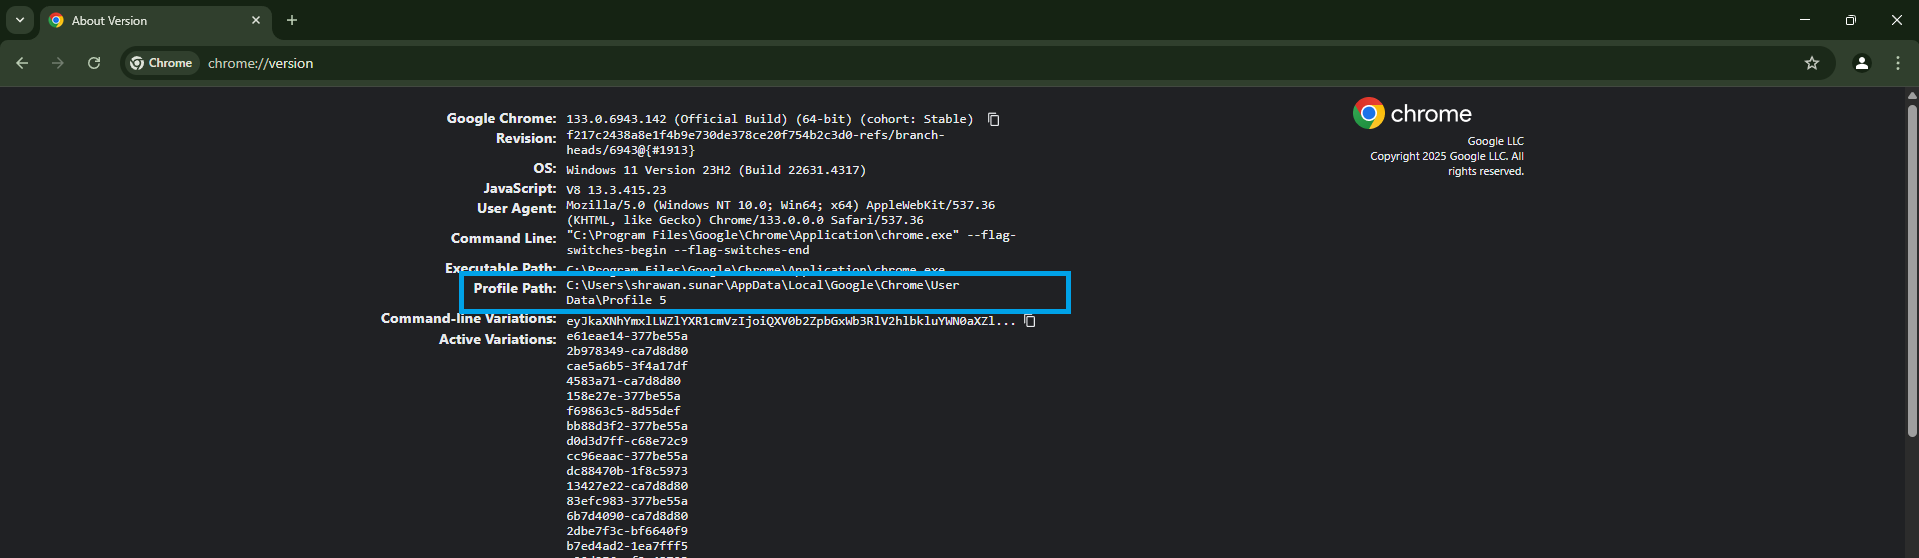Click the browser Back arrow
1919x558 pixels.
click(22, 63)
